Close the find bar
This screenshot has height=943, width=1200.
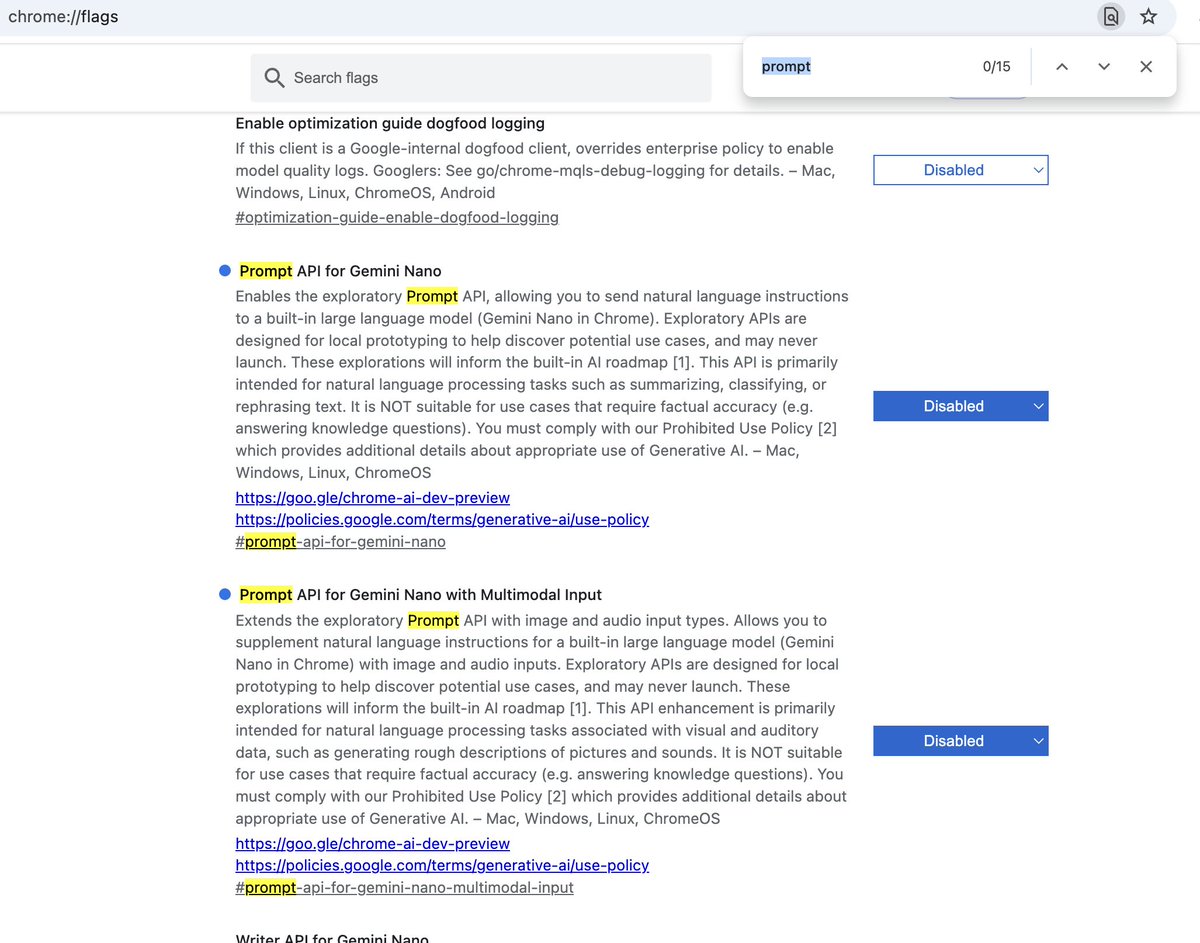click(1146, 67)
